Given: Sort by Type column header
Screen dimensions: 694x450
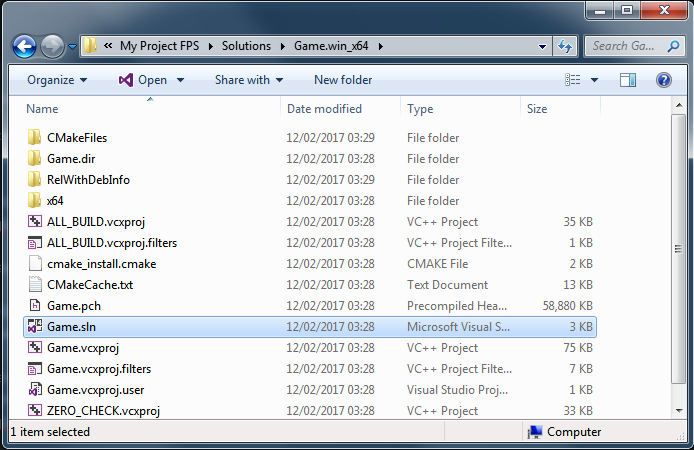Looking at the screenshot, I should click(x=420, y=109).
